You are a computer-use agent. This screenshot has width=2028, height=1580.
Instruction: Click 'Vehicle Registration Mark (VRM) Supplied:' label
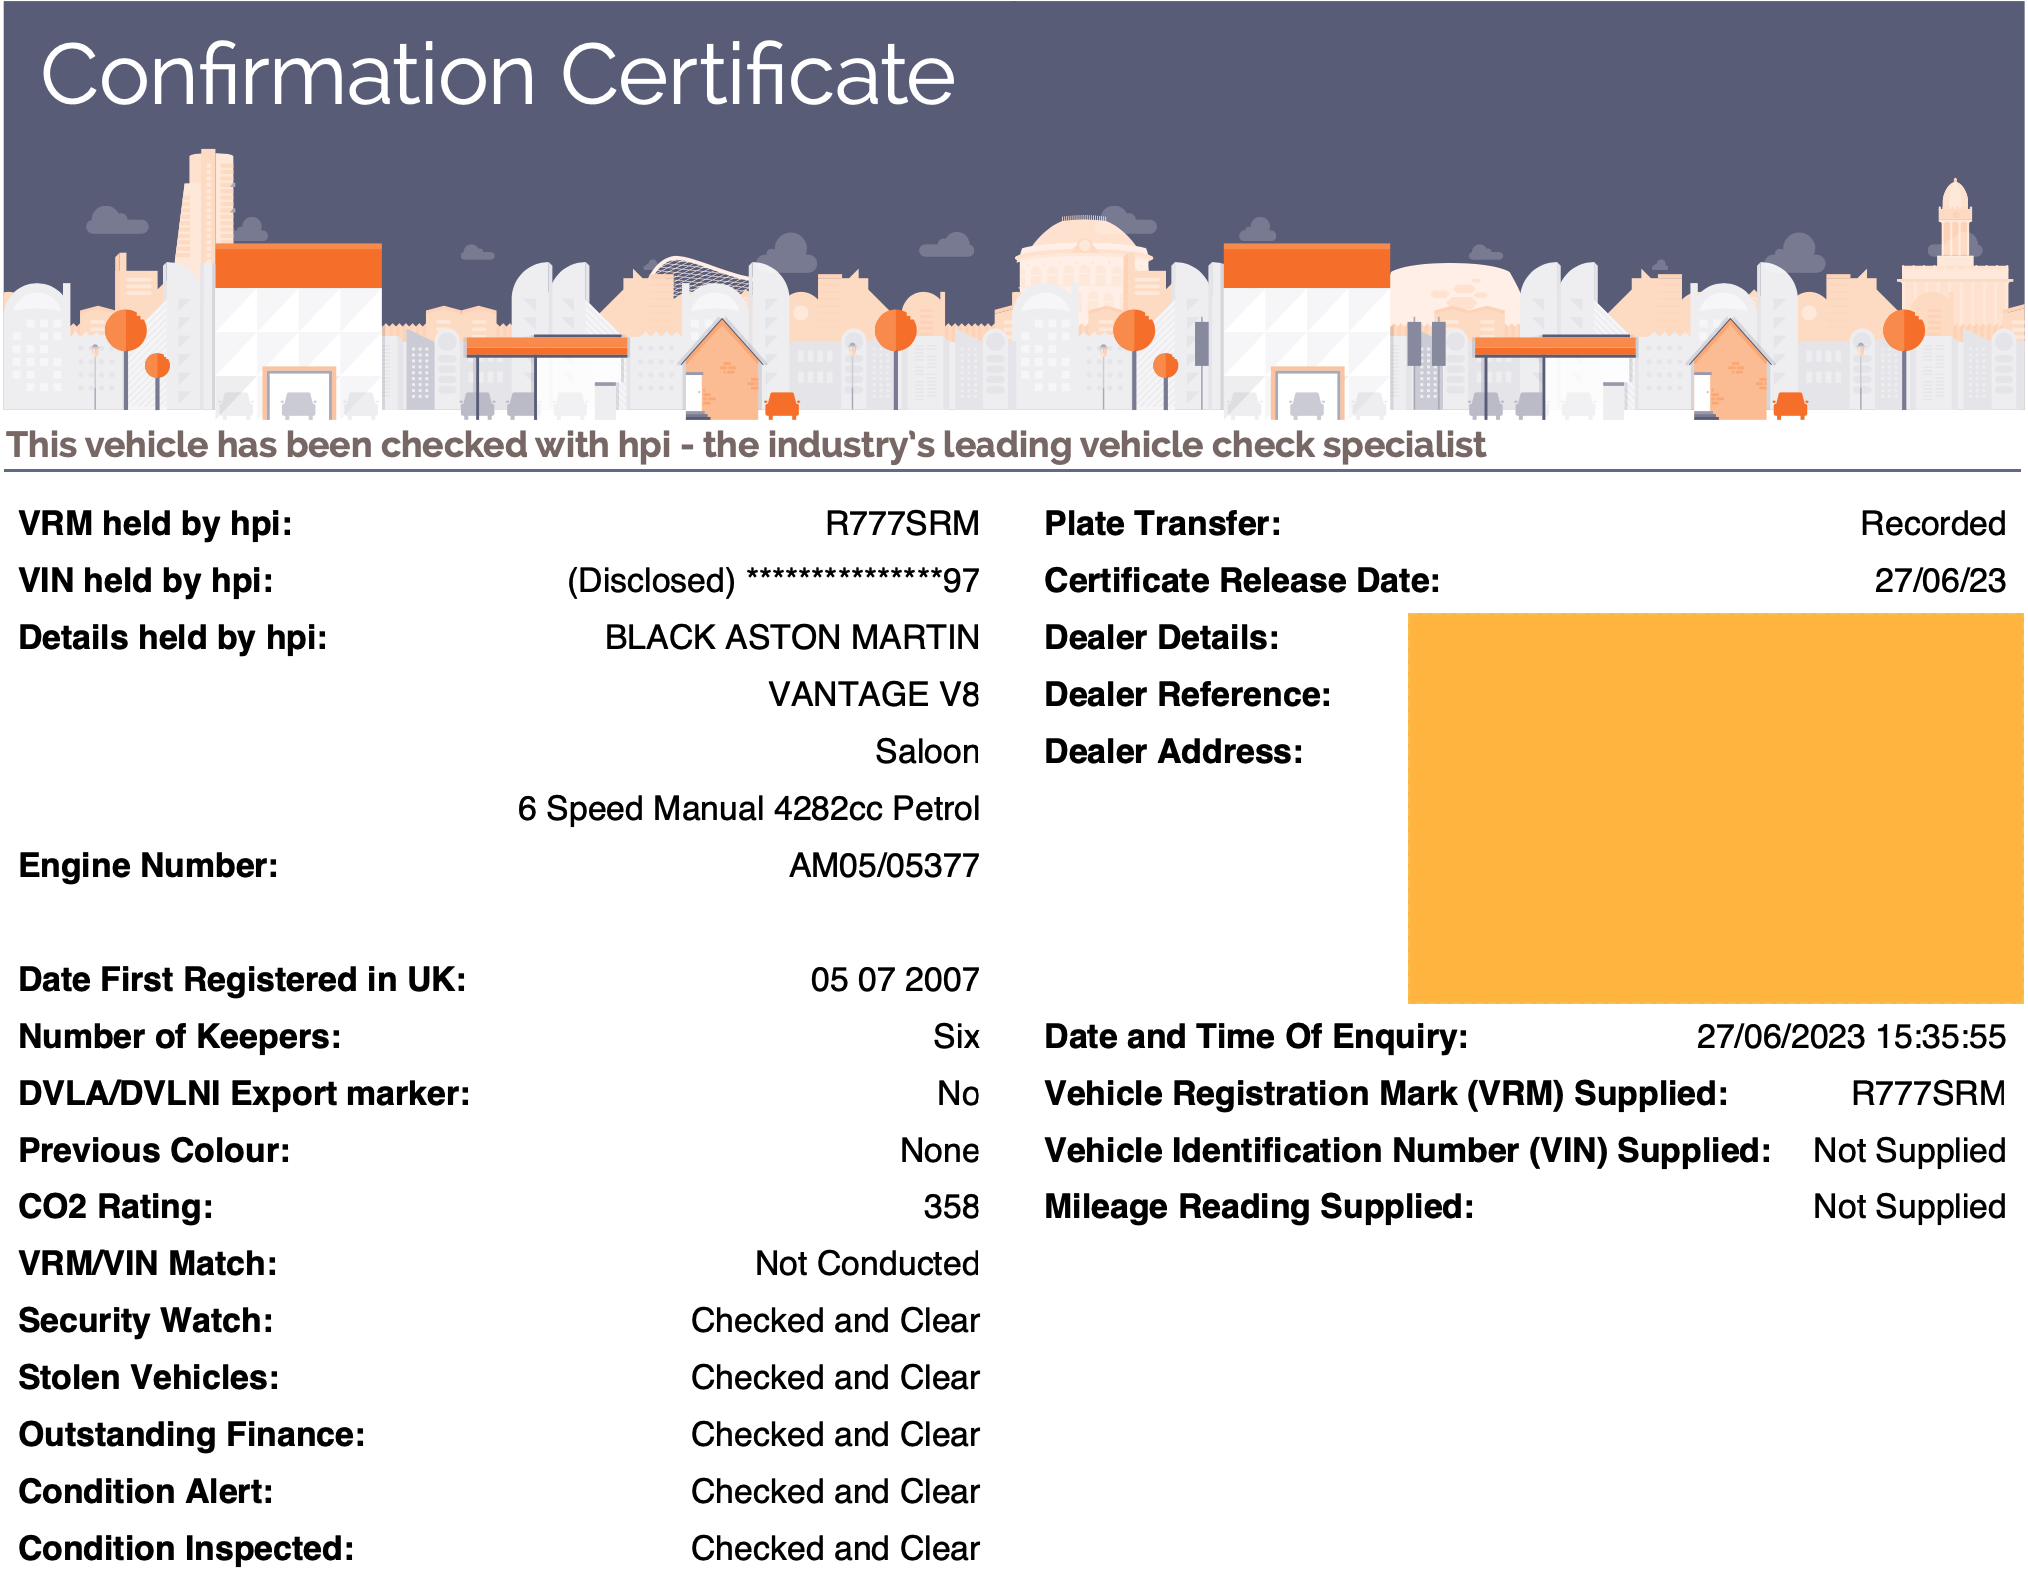pyautogui.click(x=1386, y=1094)
